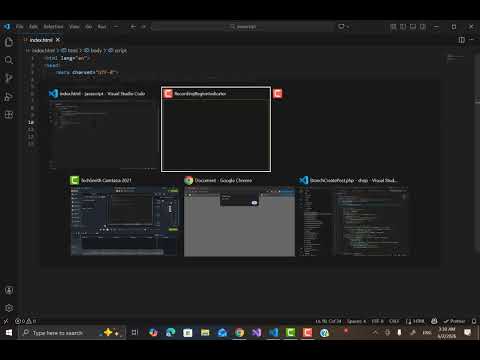Open the editor more actions menu

[472, 40]
